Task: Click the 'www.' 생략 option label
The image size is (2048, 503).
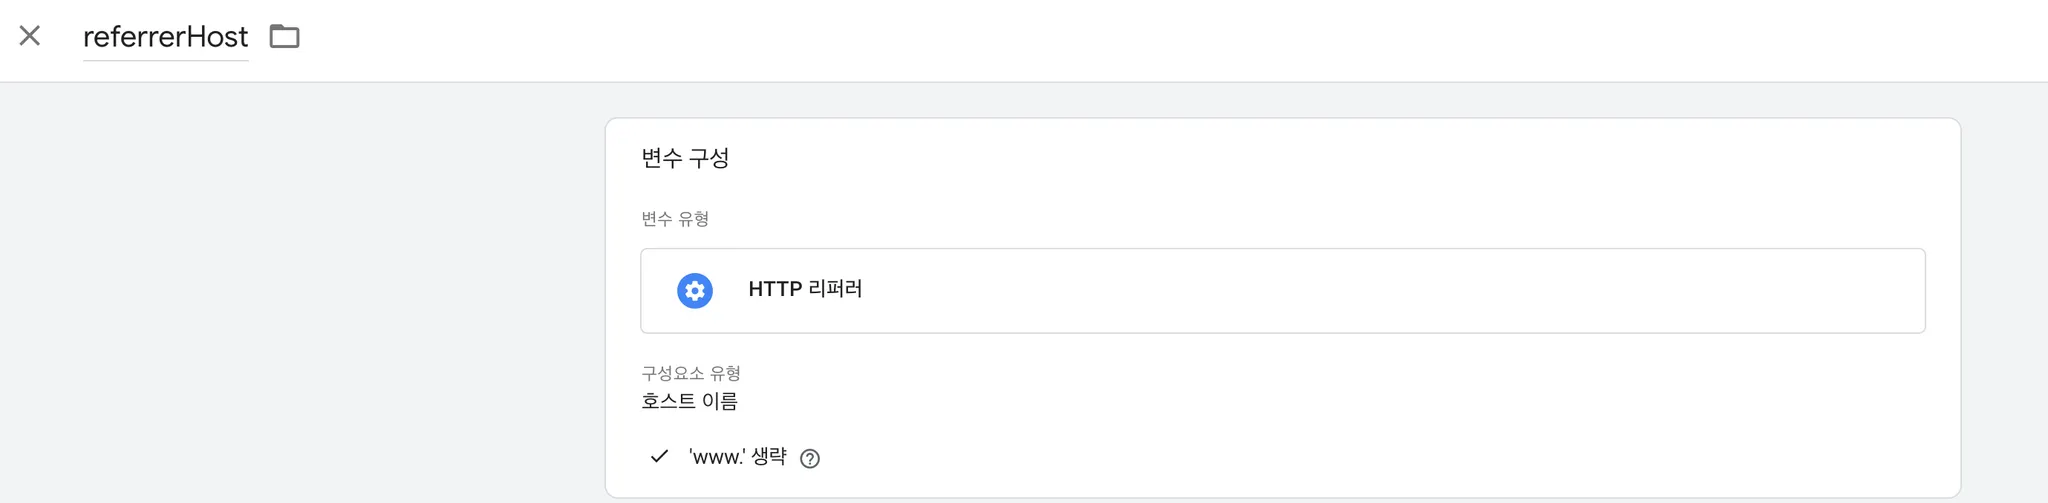Action: 737,457
